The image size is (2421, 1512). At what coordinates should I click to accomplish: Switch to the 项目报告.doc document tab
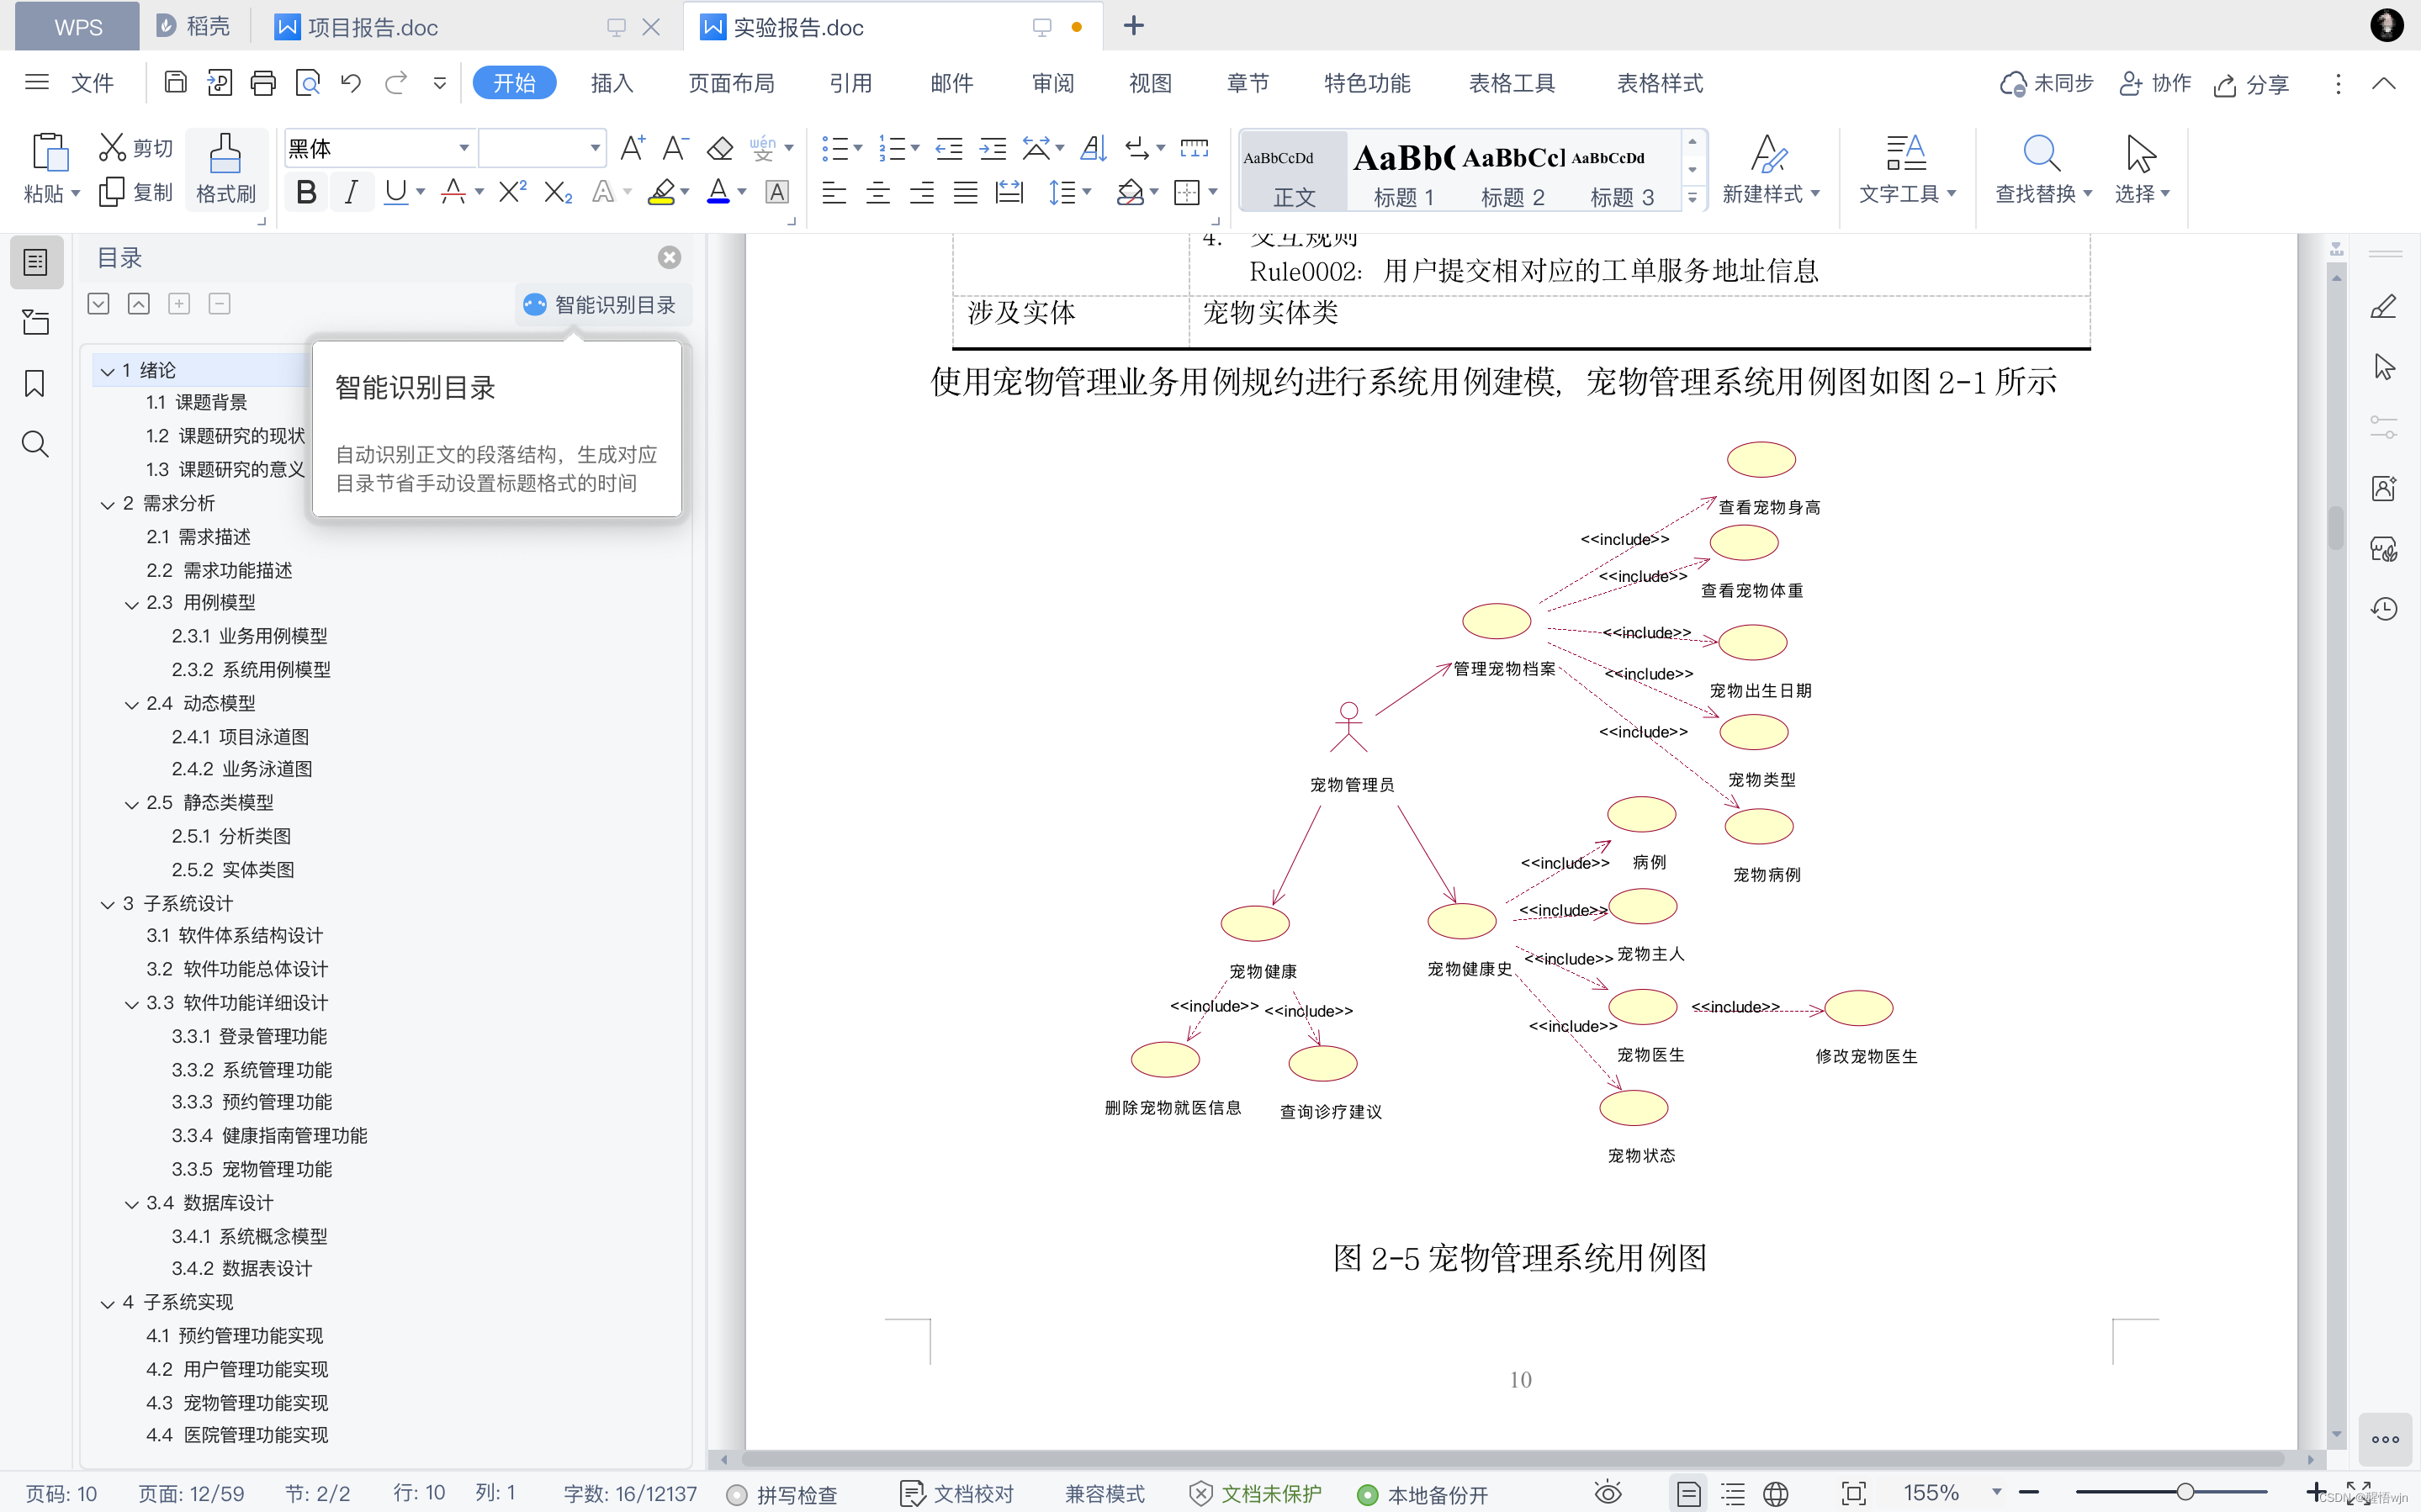coord(372,27)
